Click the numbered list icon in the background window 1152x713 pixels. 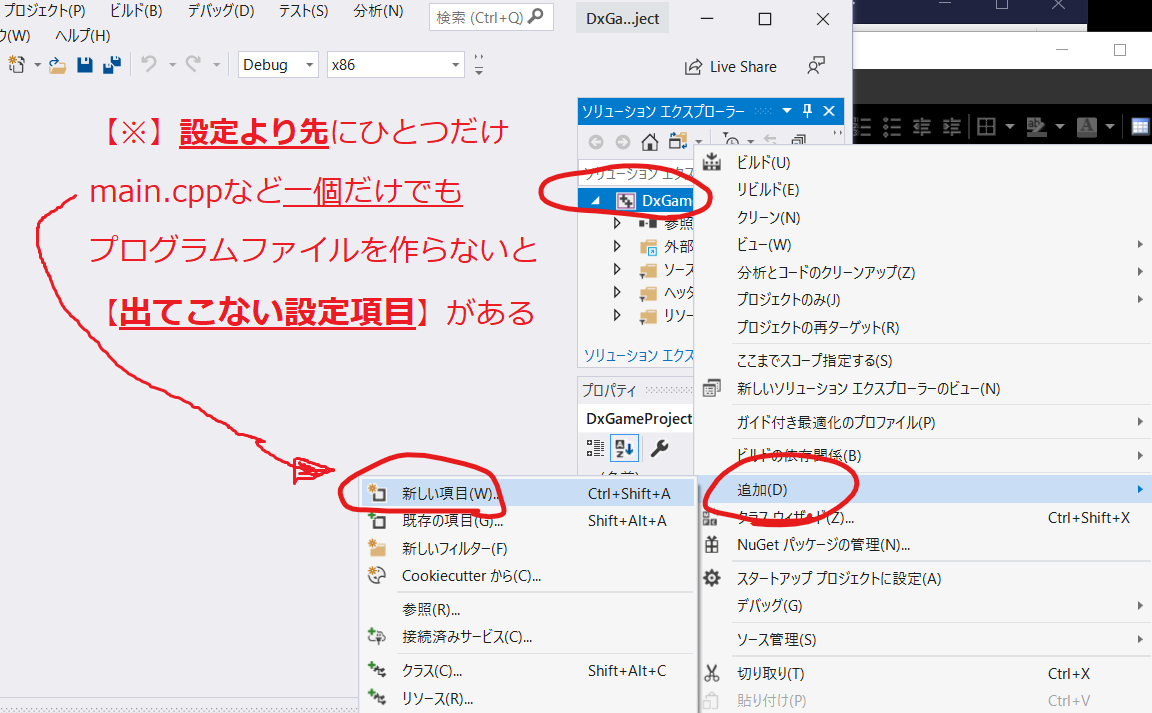pyautogui.click(x=864, y=127)
